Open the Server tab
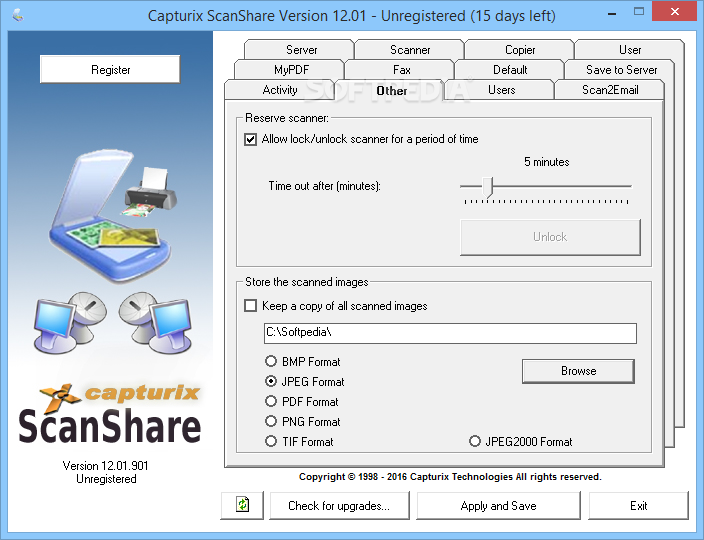 click(x=301, y=49)
